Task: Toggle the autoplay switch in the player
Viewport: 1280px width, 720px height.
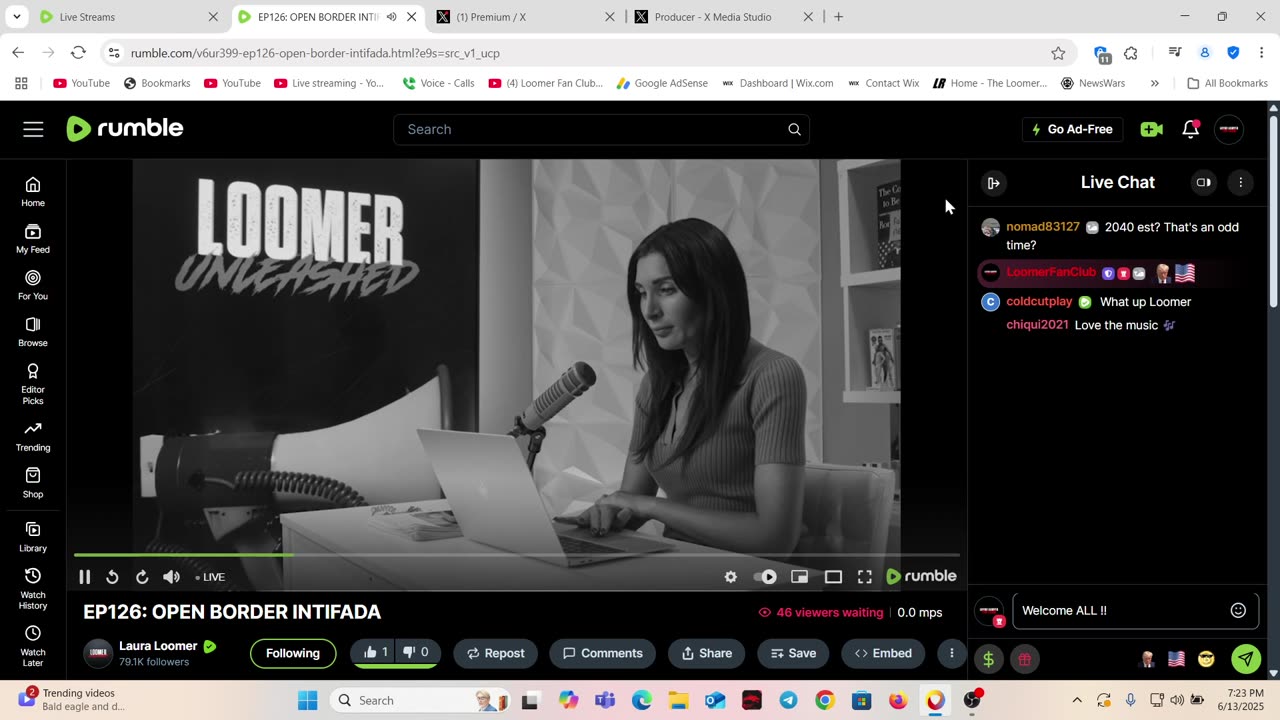Action: tap(766, 577)
